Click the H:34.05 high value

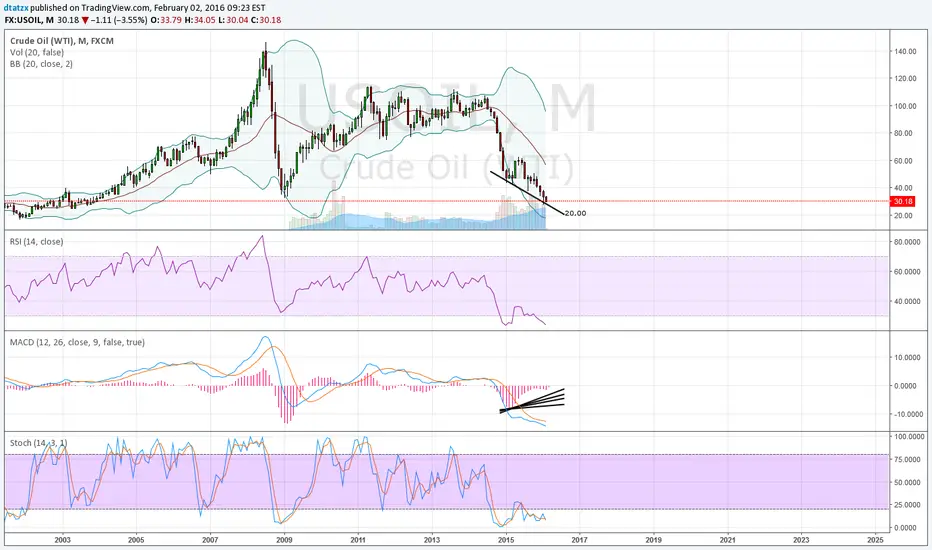coord(198,20)
